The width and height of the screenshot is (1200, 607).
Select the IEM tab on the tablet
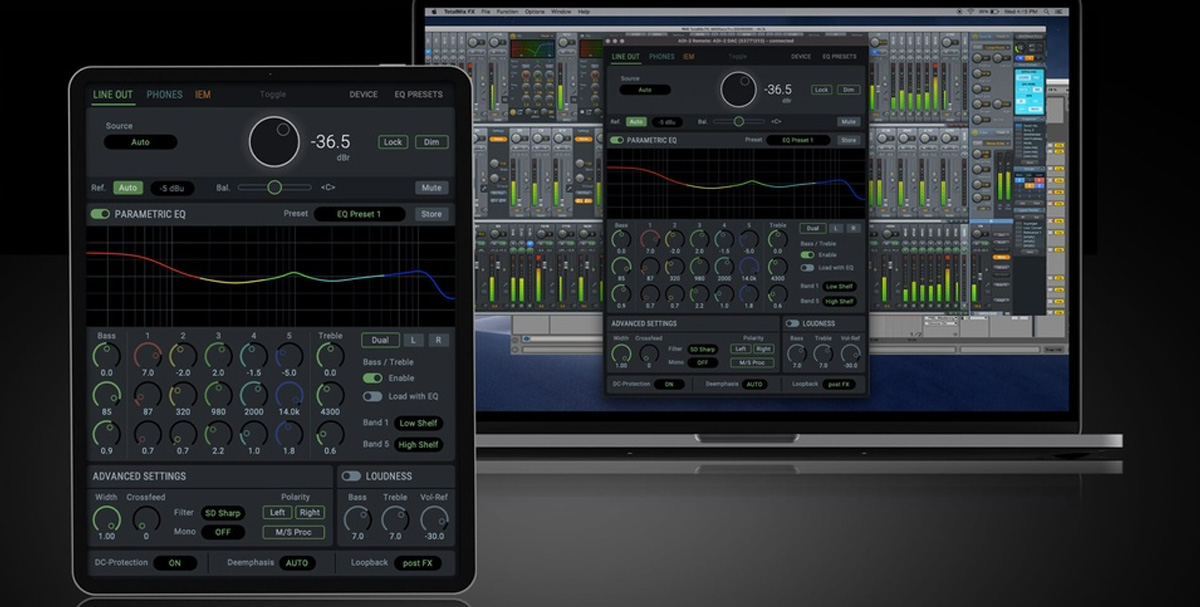[x=203, y=95]
